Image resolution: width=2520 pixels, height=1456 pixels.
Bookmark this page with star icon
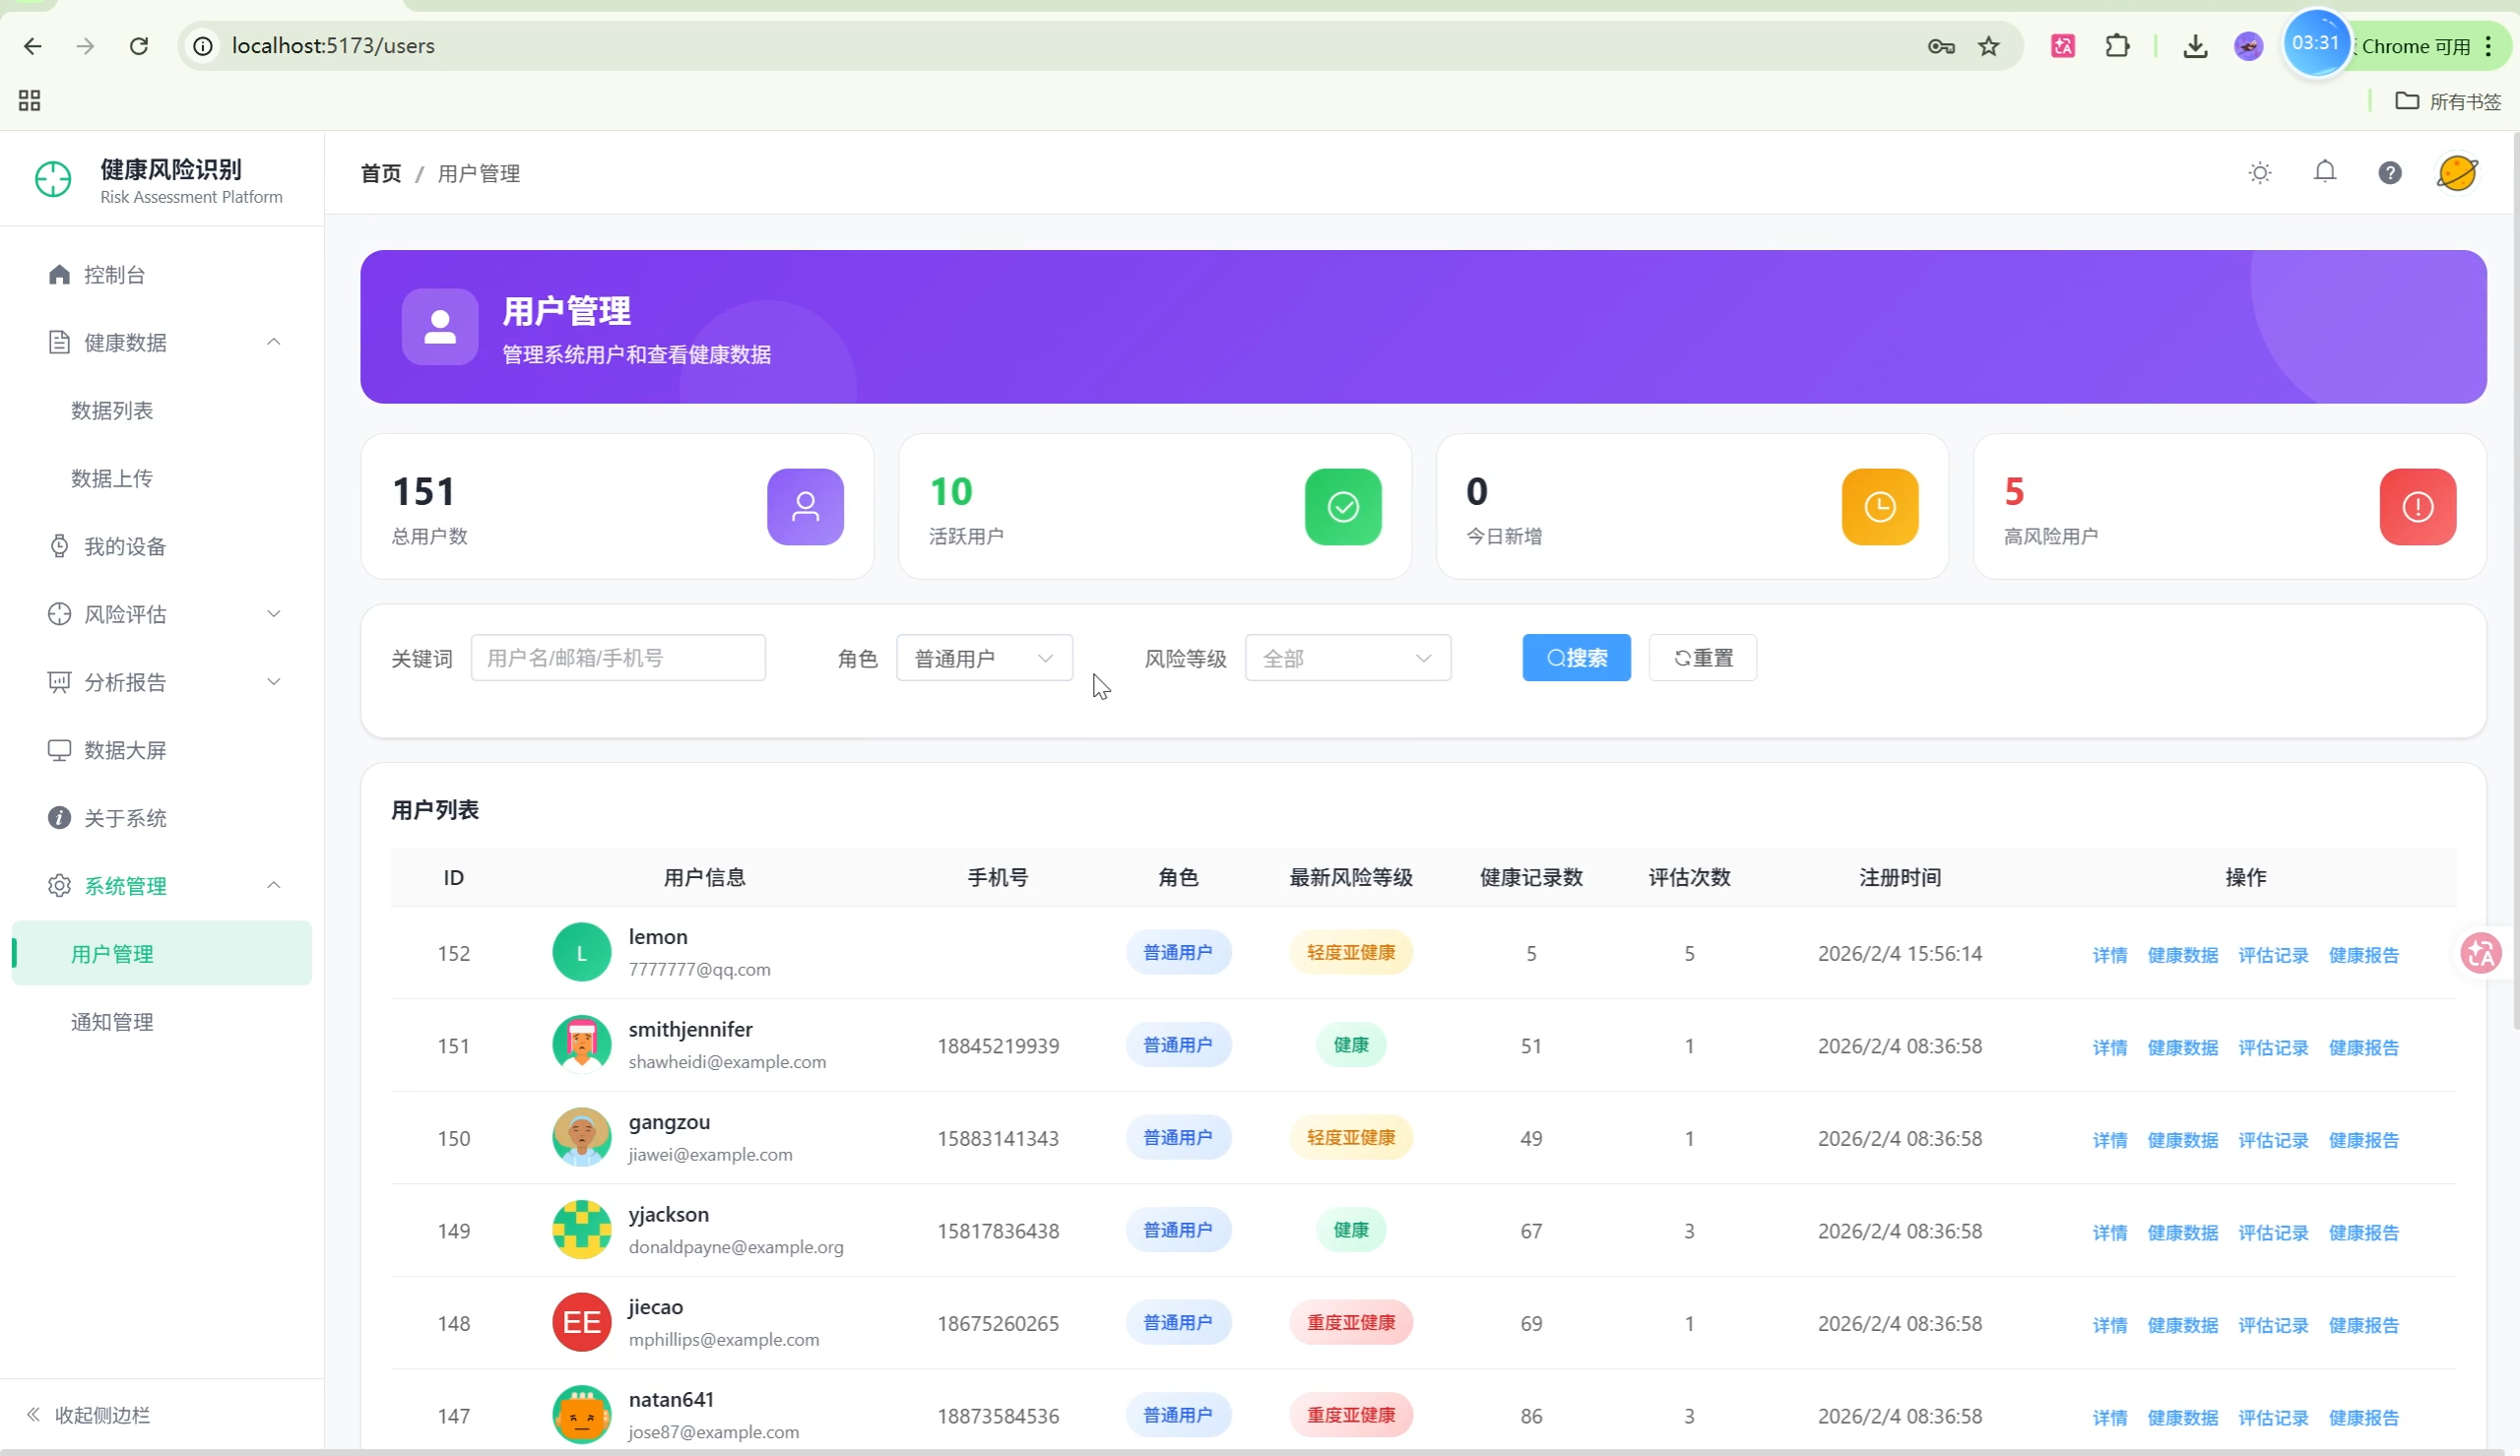pos(1988,46)
